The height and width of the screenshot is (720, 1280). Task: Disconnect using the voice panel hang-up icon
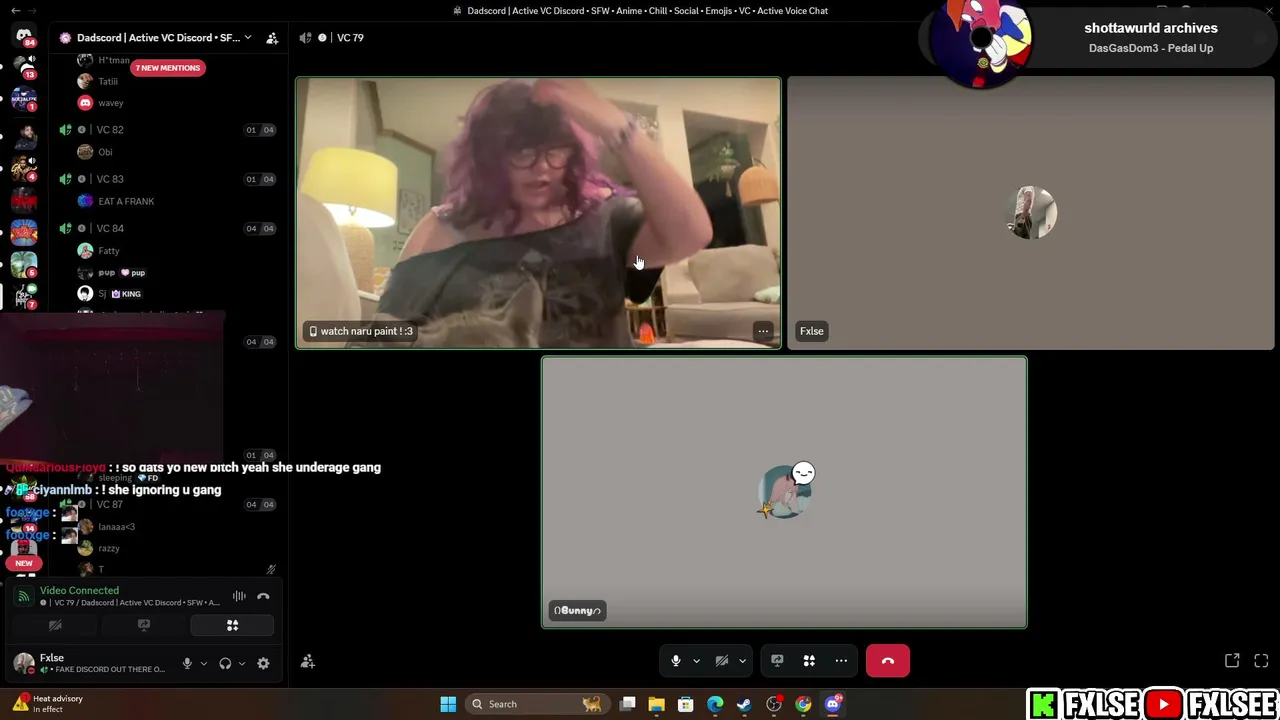click(x=263, y=597)
